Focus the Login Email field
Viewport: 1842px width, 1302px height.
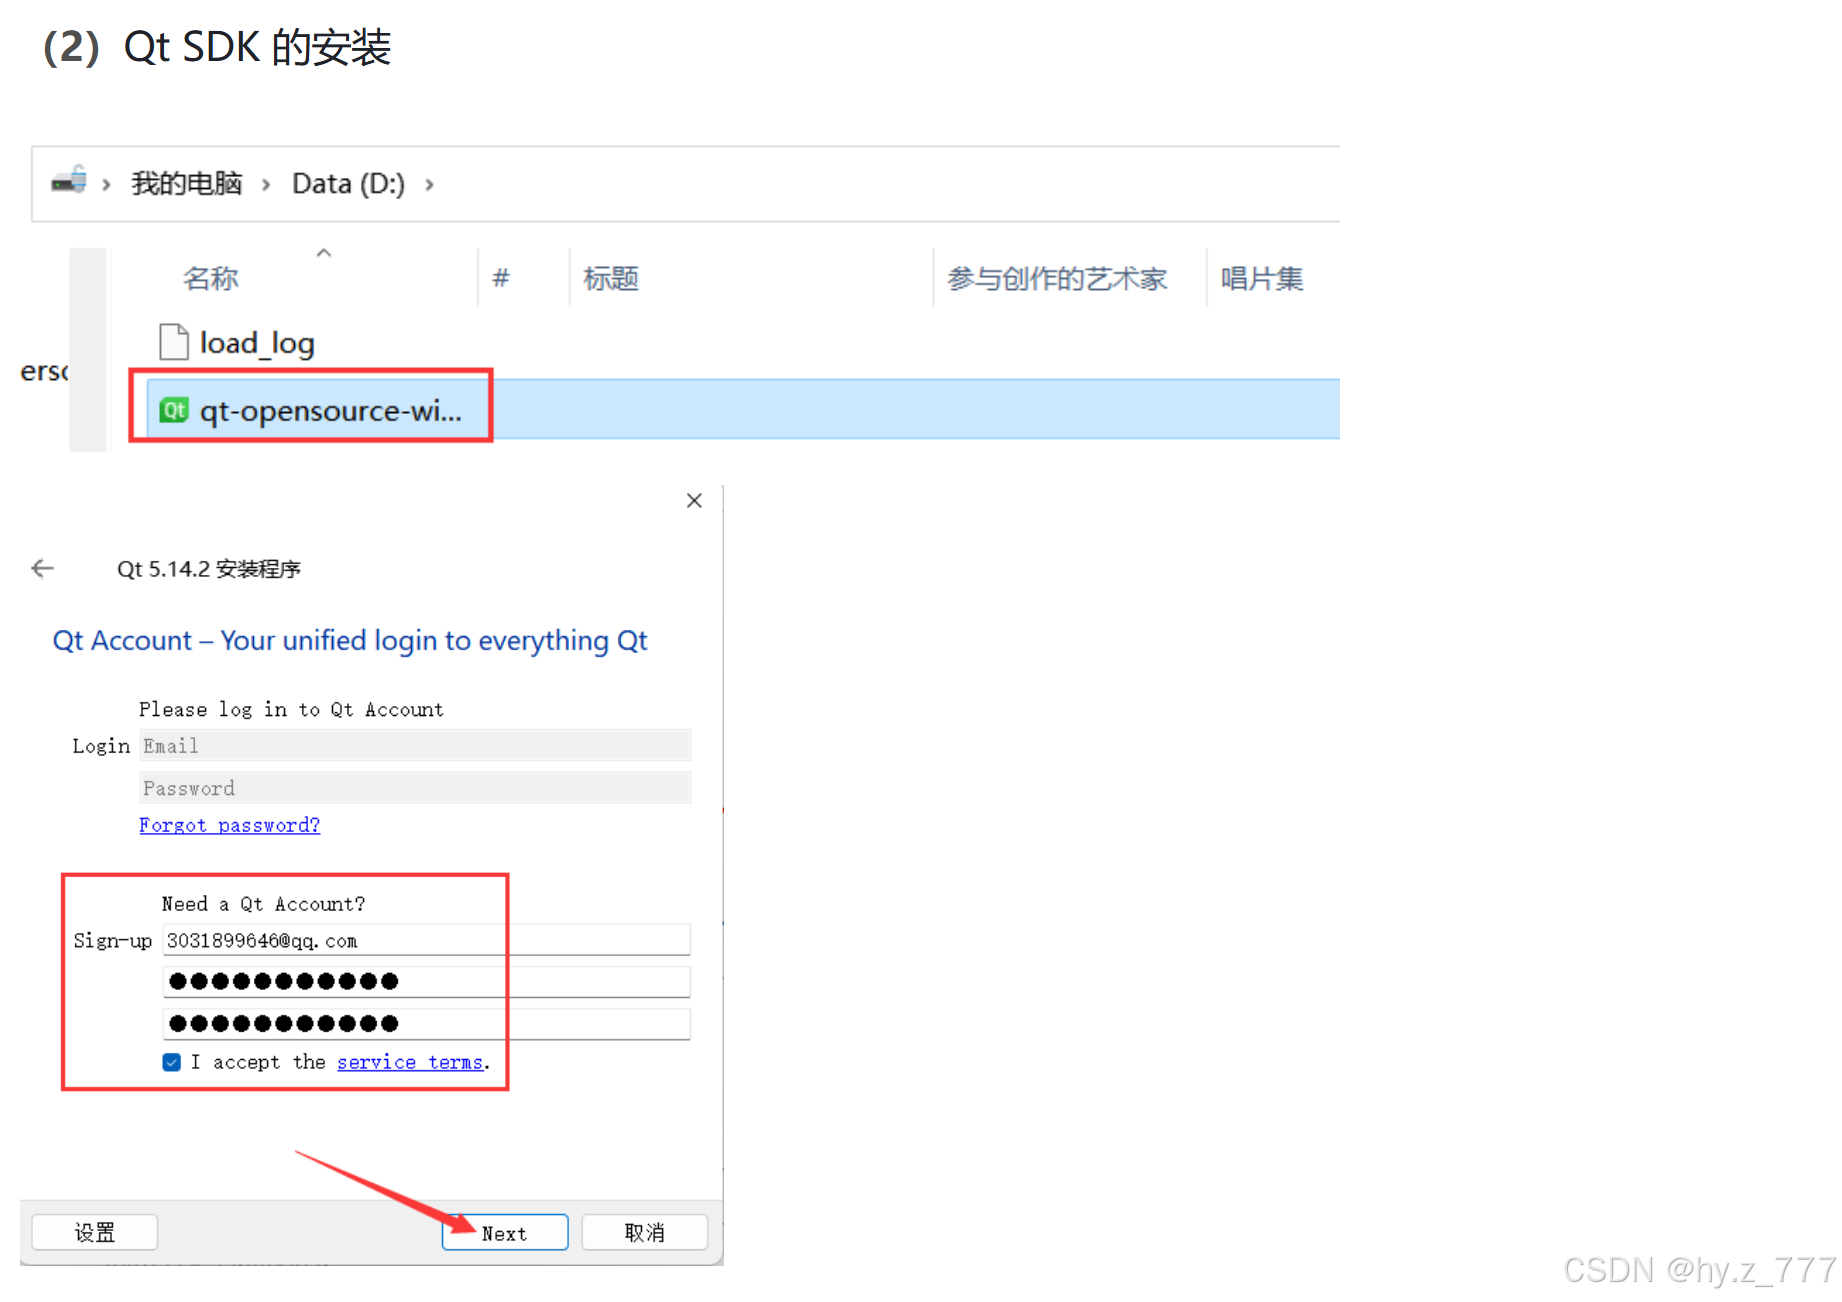(x=415, y=746)
